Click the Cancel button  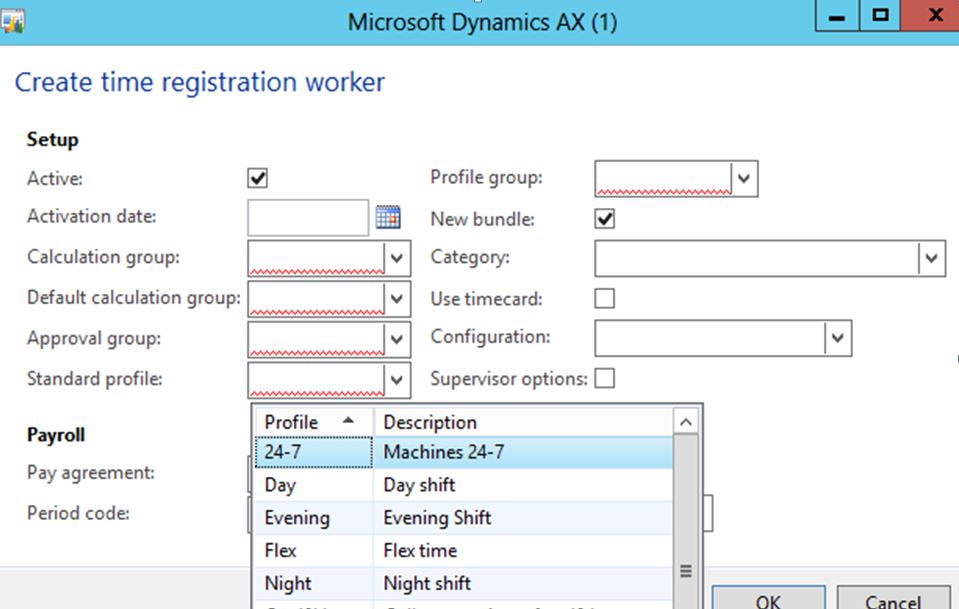[892, 600]
